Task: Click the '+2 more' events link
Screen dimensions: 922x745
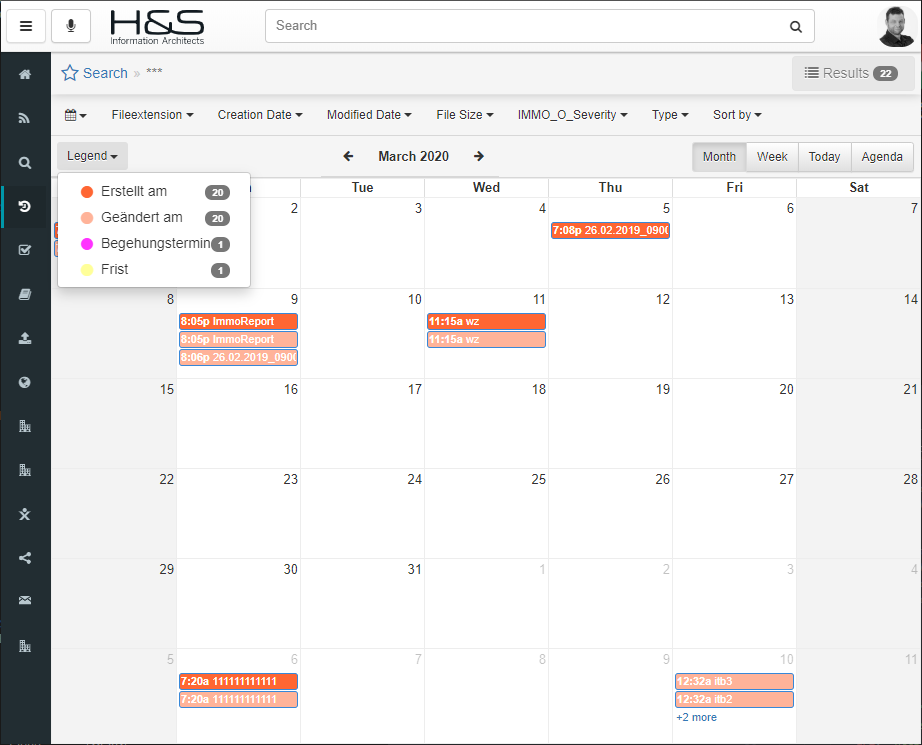Action: pos(696,718)
